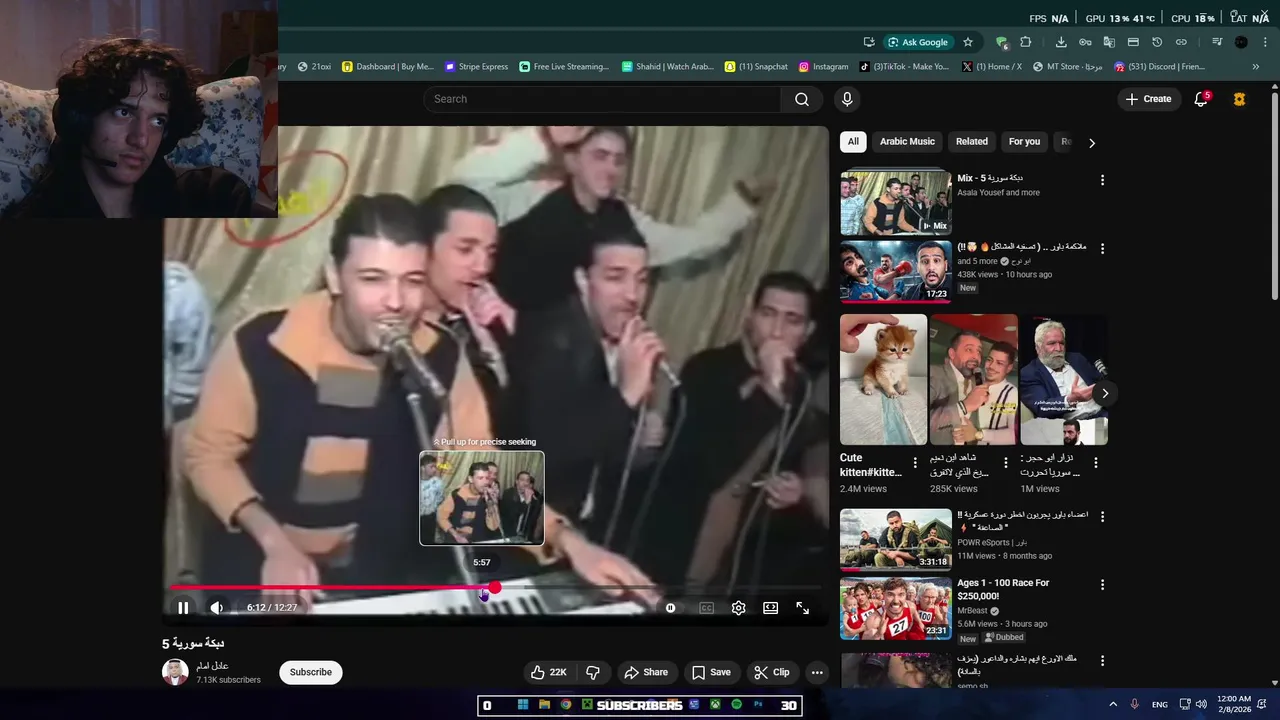Open options menu for the Mix item
The image size is (1280, 720).
click(x=1102, y=180)
